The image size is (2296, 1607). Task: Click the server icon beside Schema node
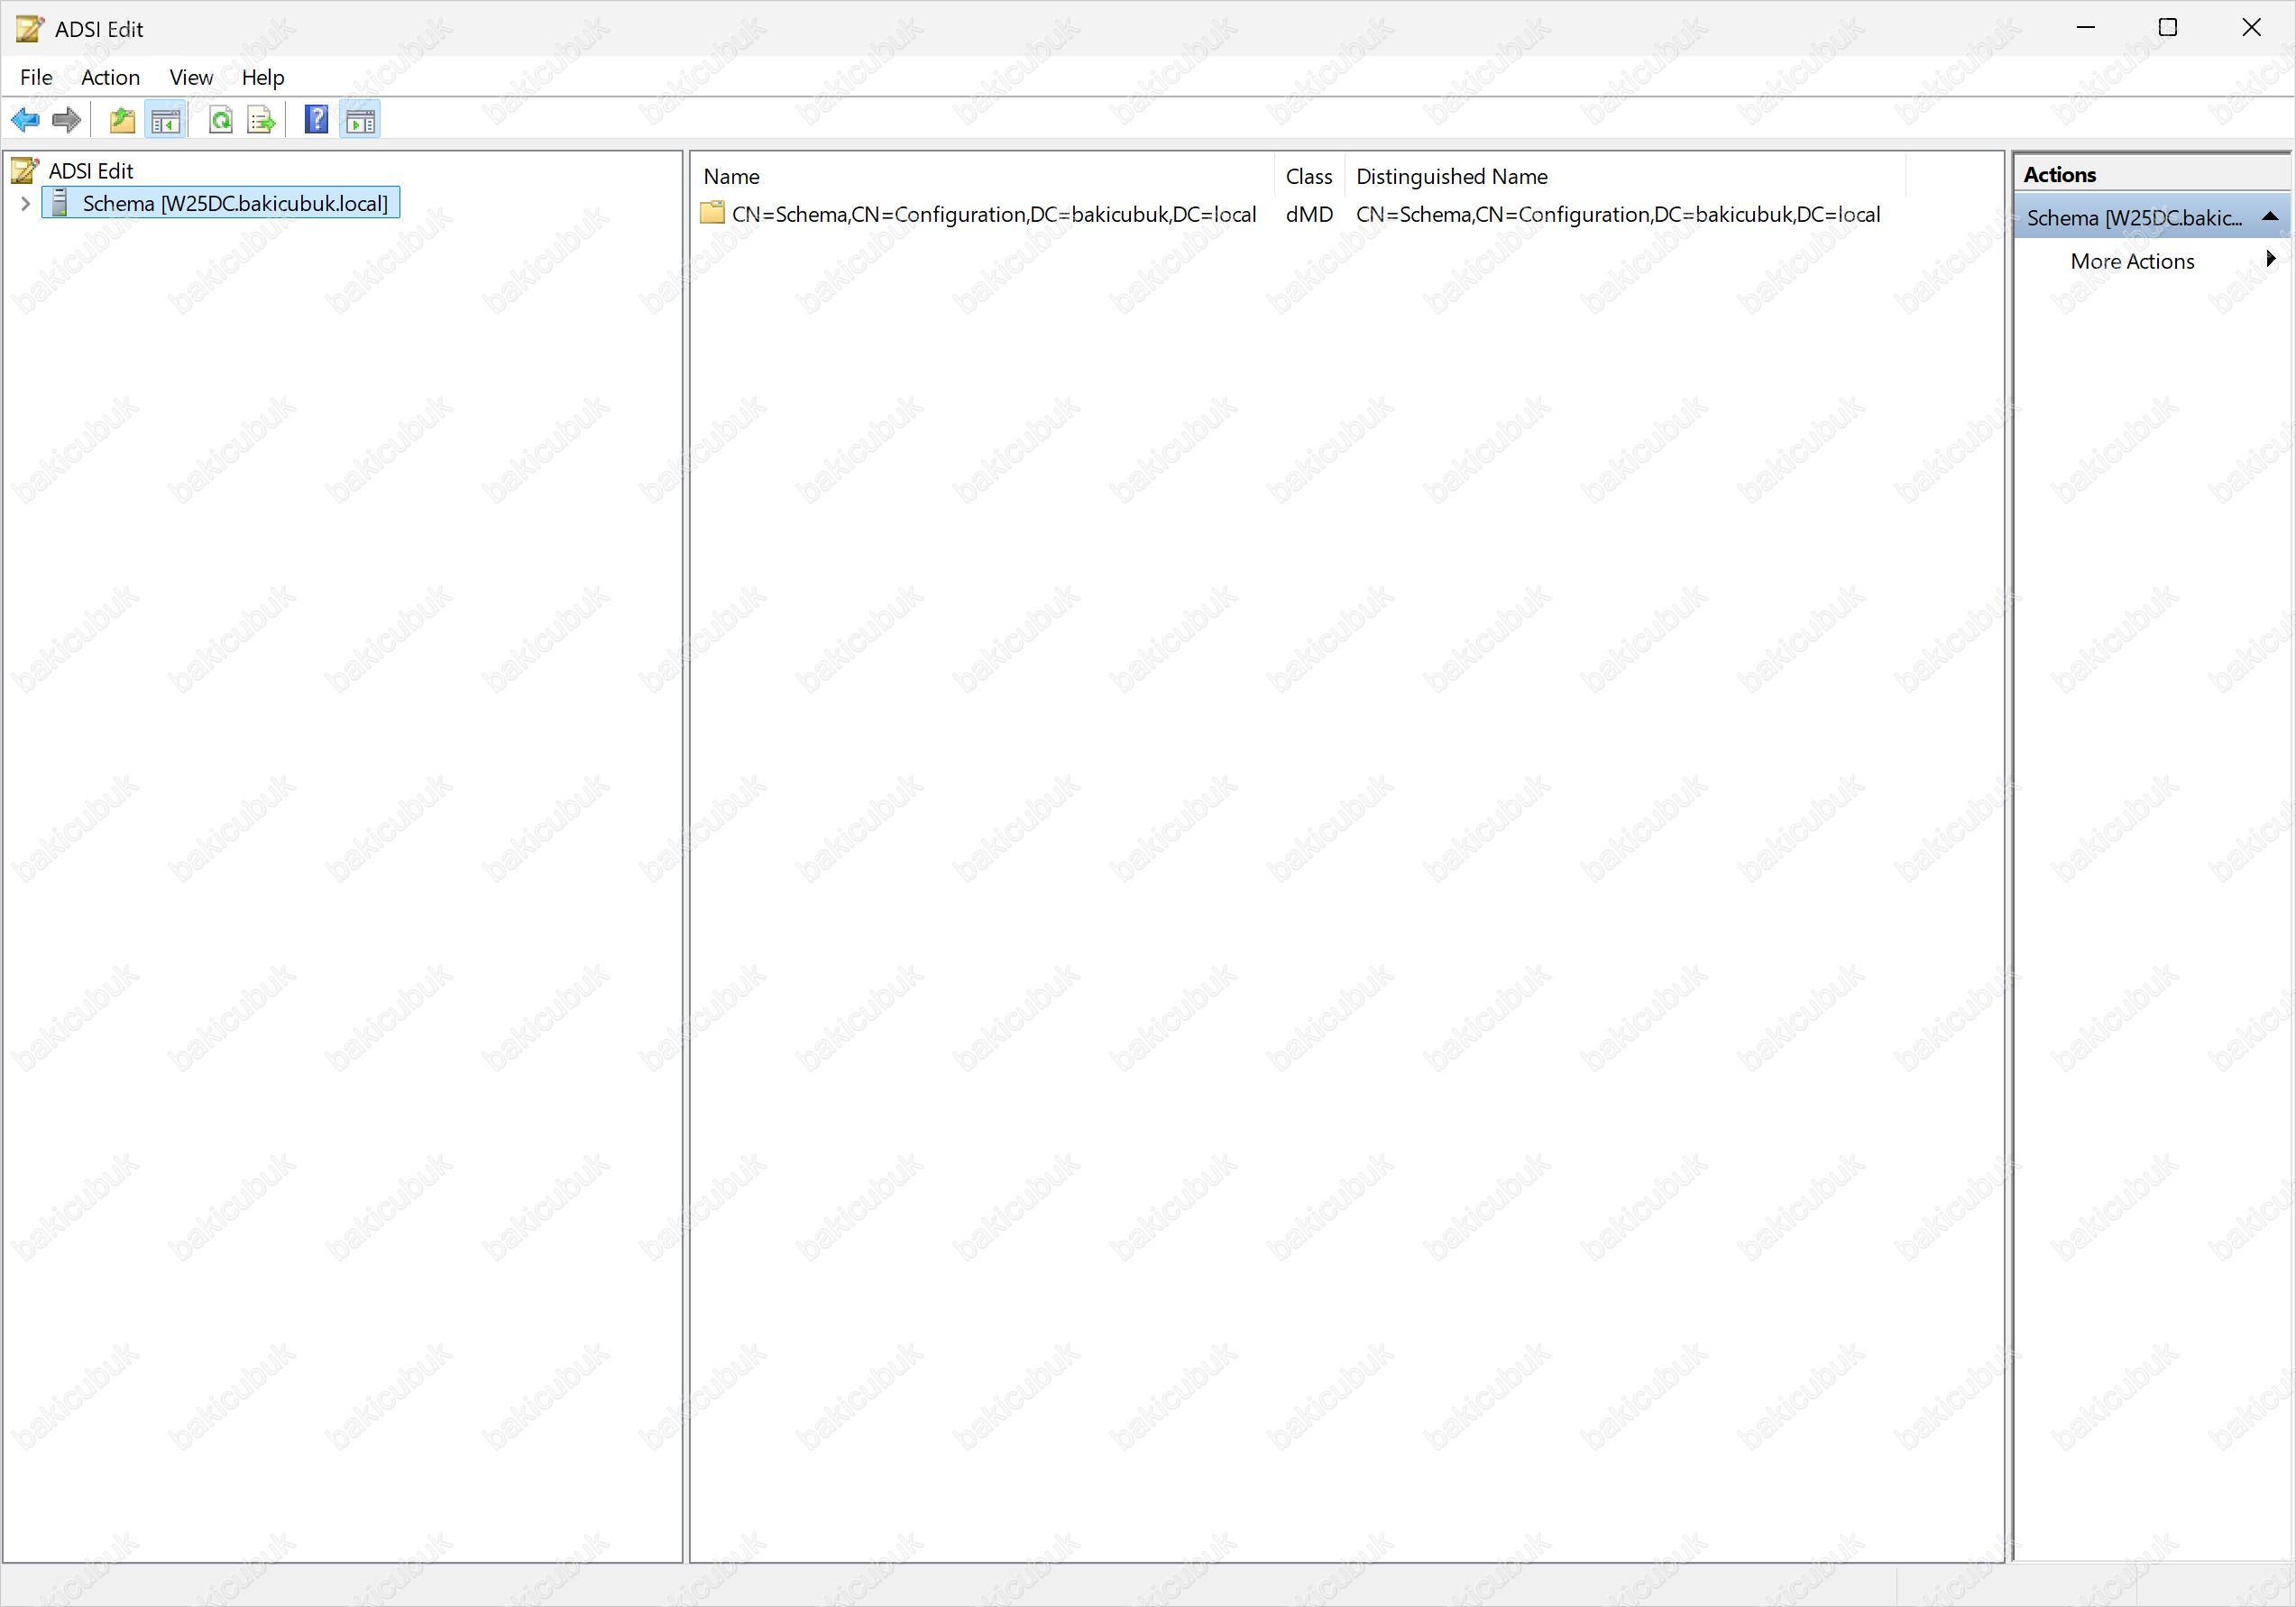pos(59,203)
